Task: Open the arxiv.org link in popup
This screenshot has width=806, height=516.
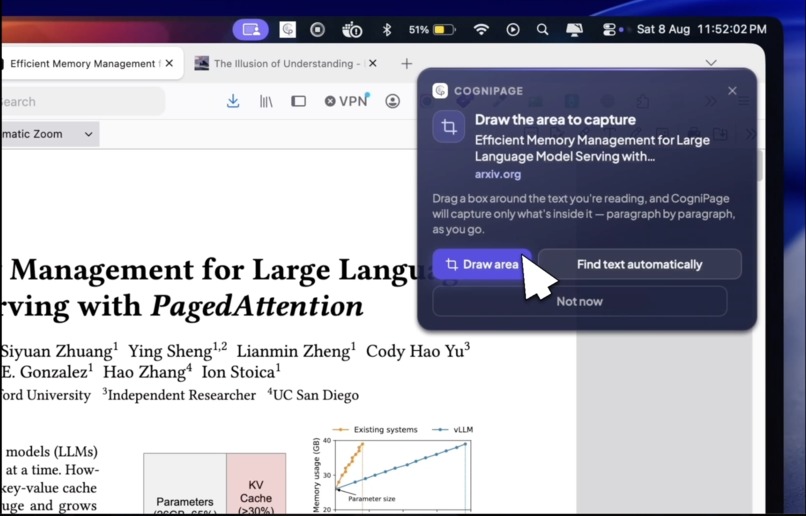Action: [498, 174]
